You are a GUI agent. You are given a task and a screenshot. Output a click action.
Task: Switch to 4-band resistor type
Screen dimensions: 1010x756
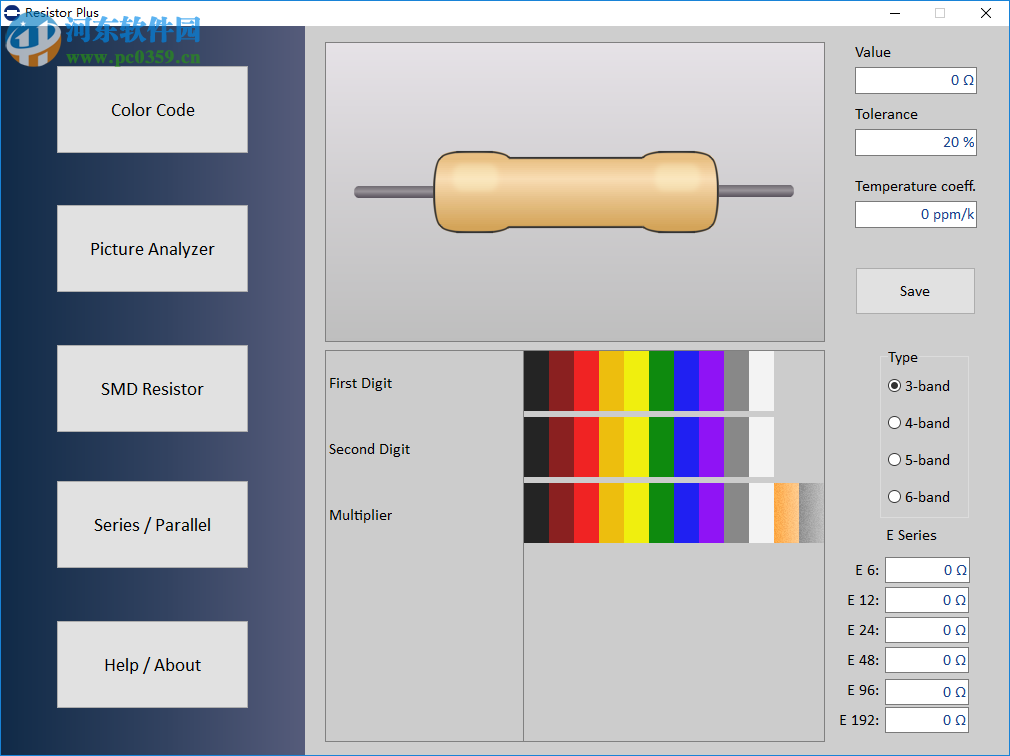[894, 422]
